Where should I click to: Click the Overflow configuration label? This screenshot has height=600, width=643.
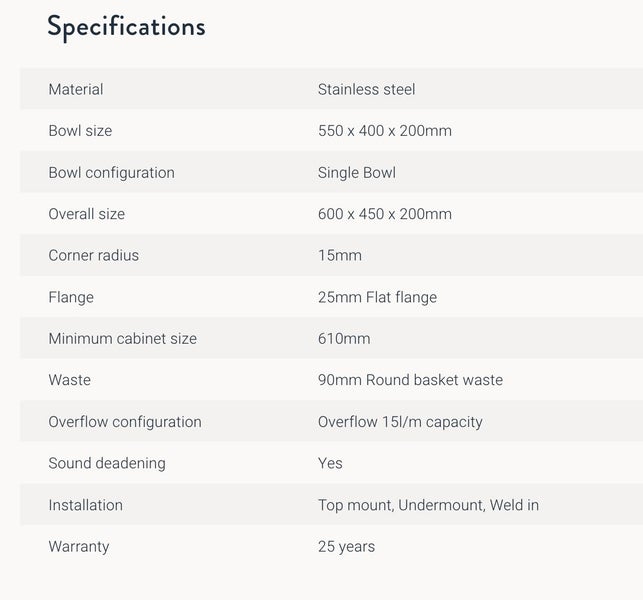[x=125, y=422]
